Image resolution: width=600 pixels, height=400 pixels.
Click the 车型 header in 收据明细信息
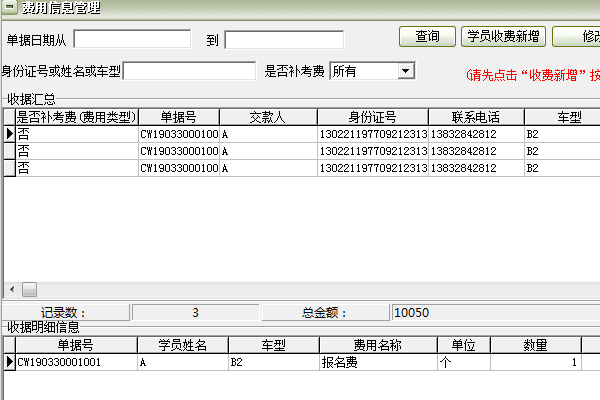pyautogui.click(x=274, y=345)
